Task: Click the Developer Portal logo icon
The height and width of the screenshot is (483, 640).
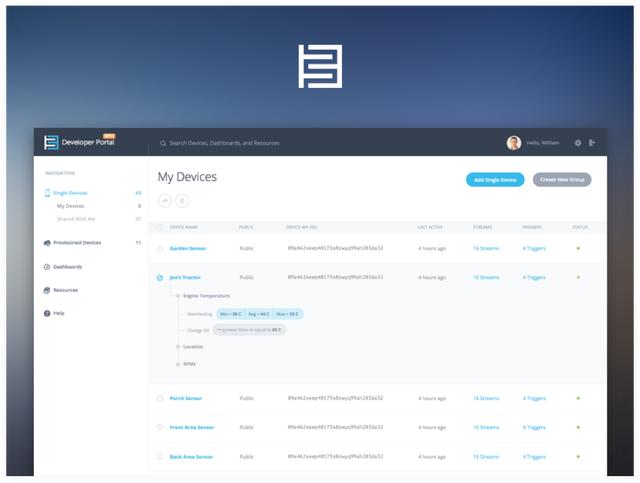Action: tap(50, 143)
